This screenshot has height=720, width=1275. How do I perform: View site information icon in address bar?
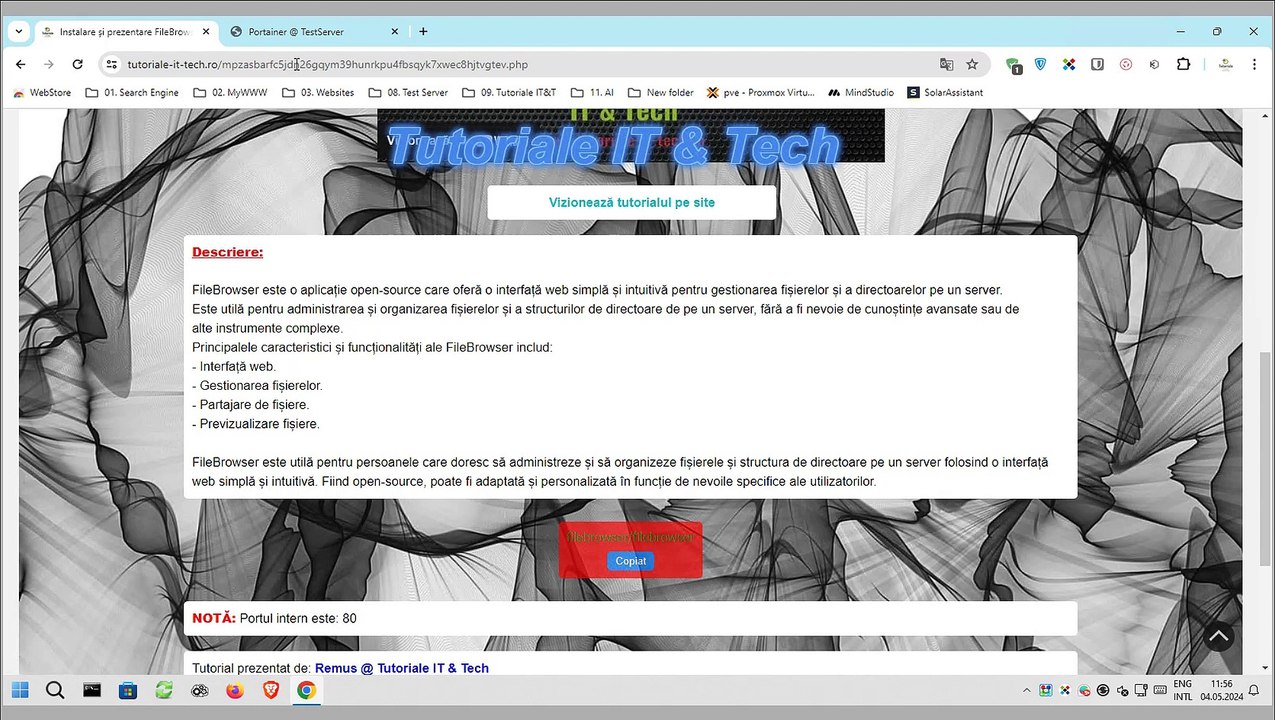pyautogui.click(x=111, y=64)
